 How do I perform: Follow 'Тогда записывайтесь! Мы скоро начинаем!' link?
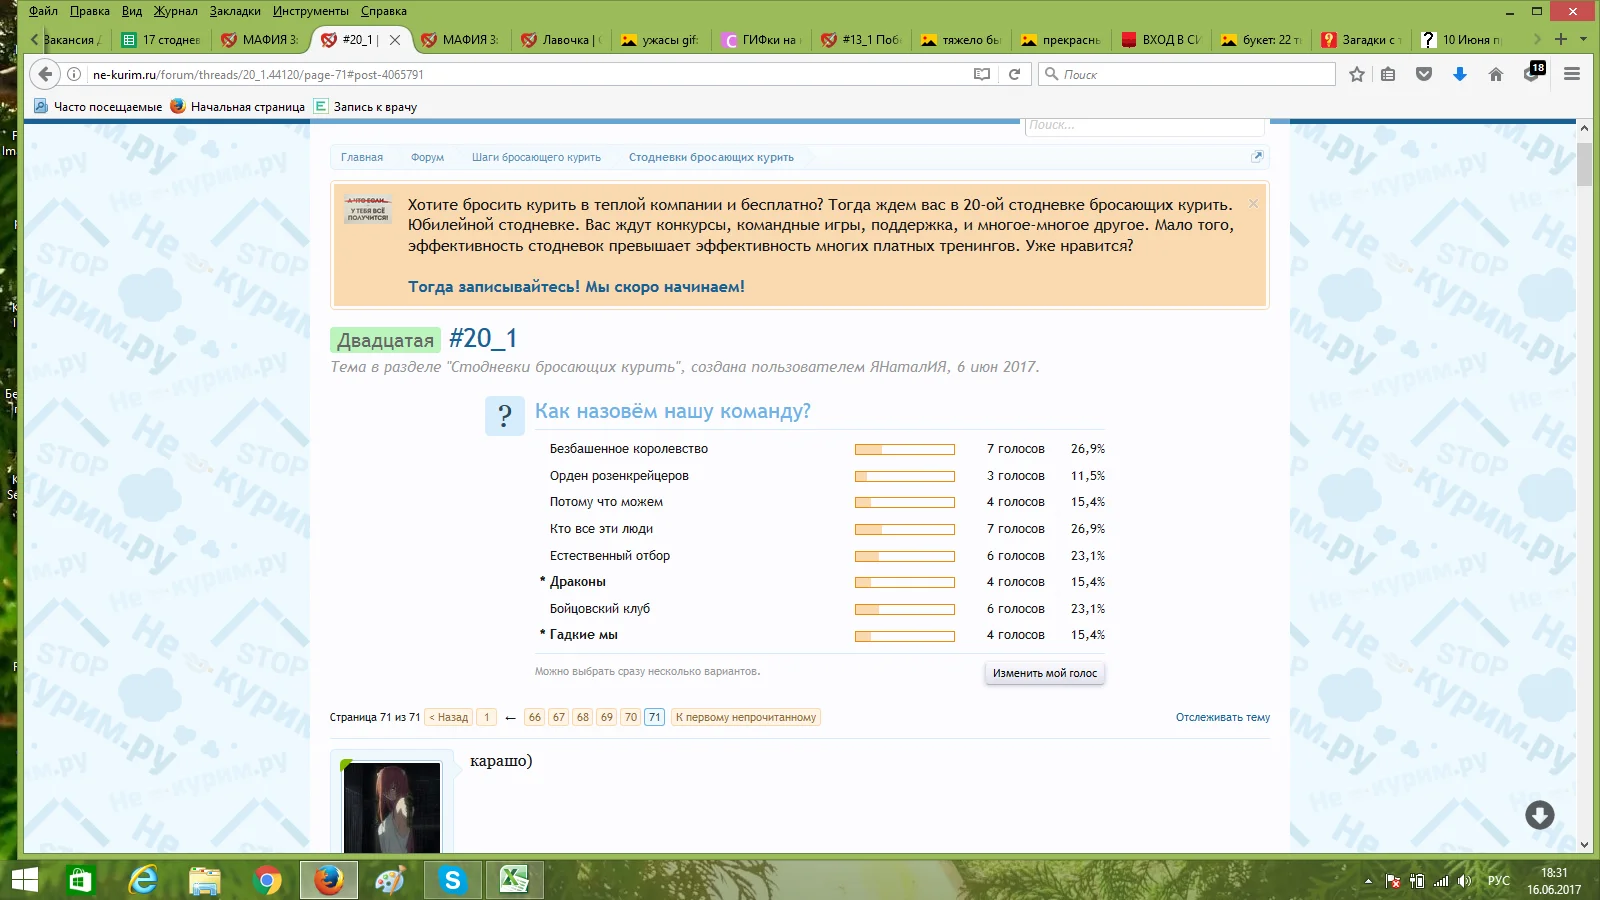(x=576, y=287)
